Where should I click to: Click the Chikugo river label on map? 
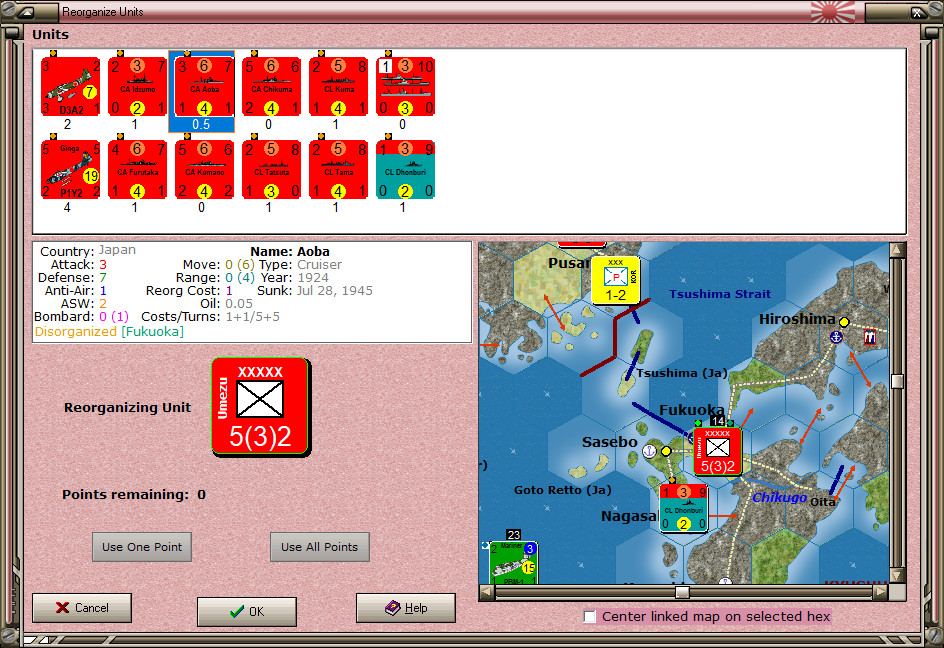[x=780, y=497]
